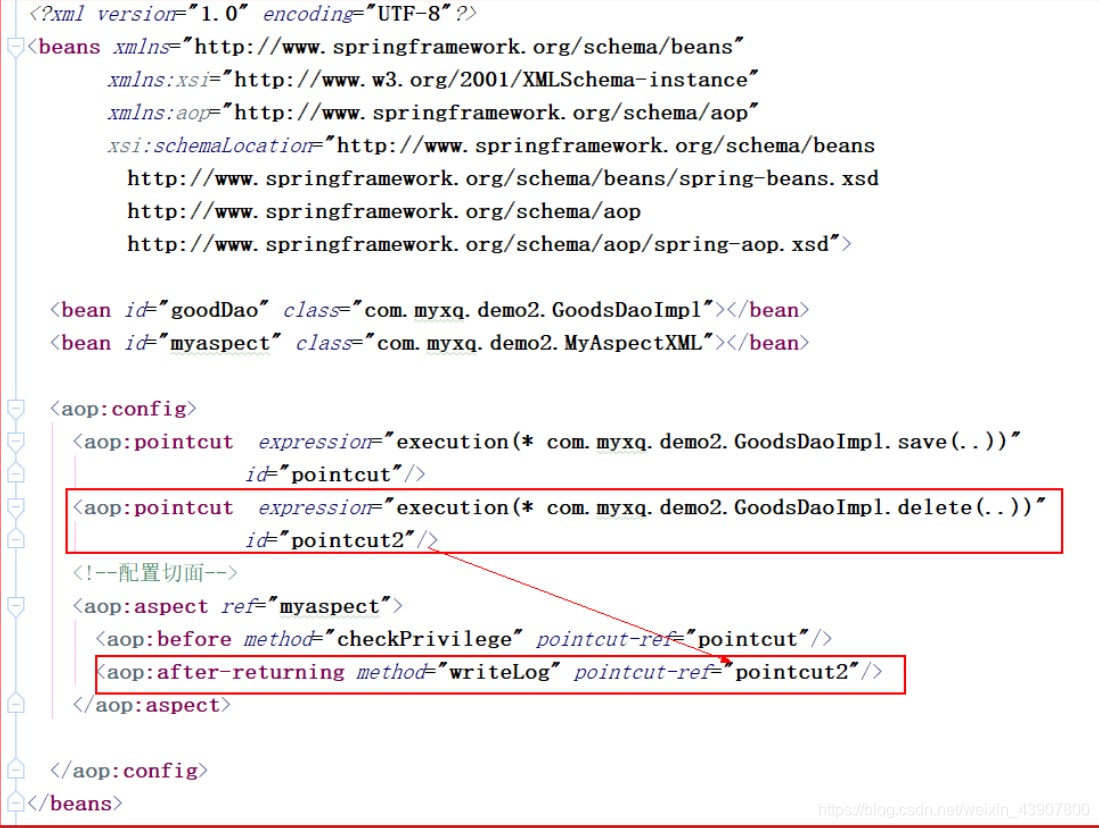
Task: Click pointcut-ref="pointcut" value in aop:before
Action: [x=747, y=639]
